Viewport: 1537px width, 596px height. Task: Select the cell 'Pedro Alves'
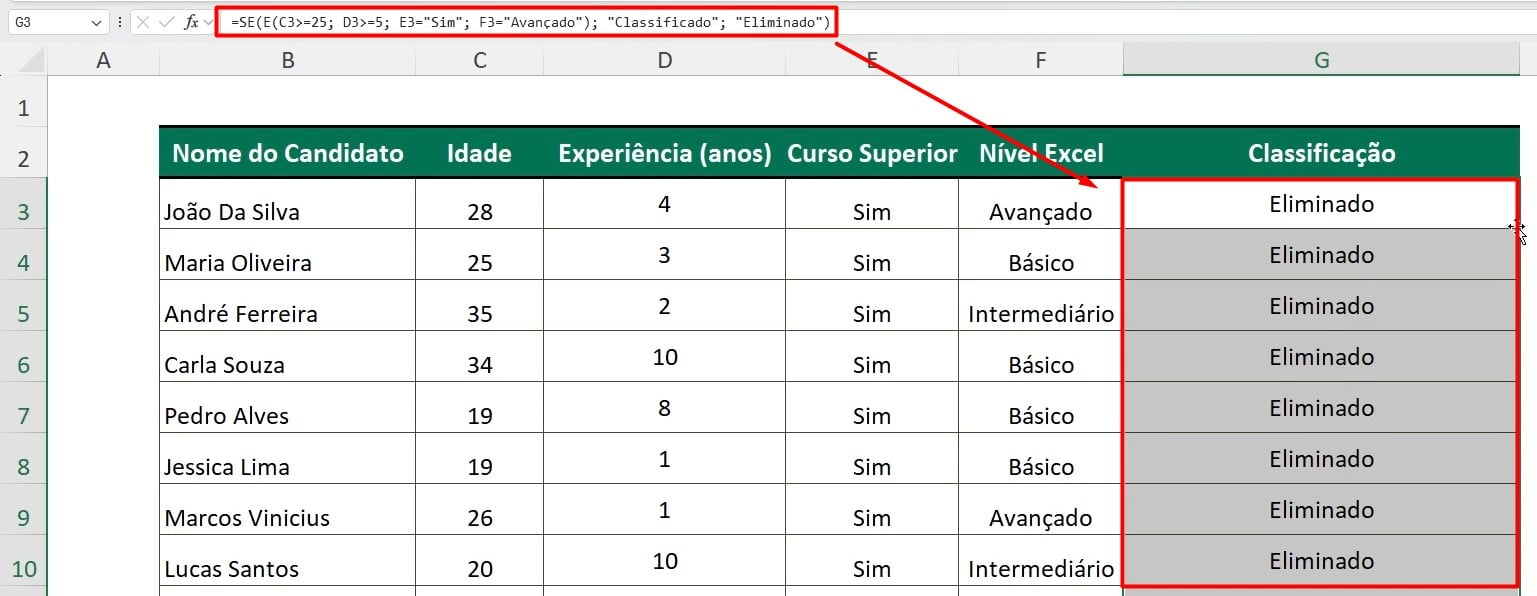[x=287, y=408]
